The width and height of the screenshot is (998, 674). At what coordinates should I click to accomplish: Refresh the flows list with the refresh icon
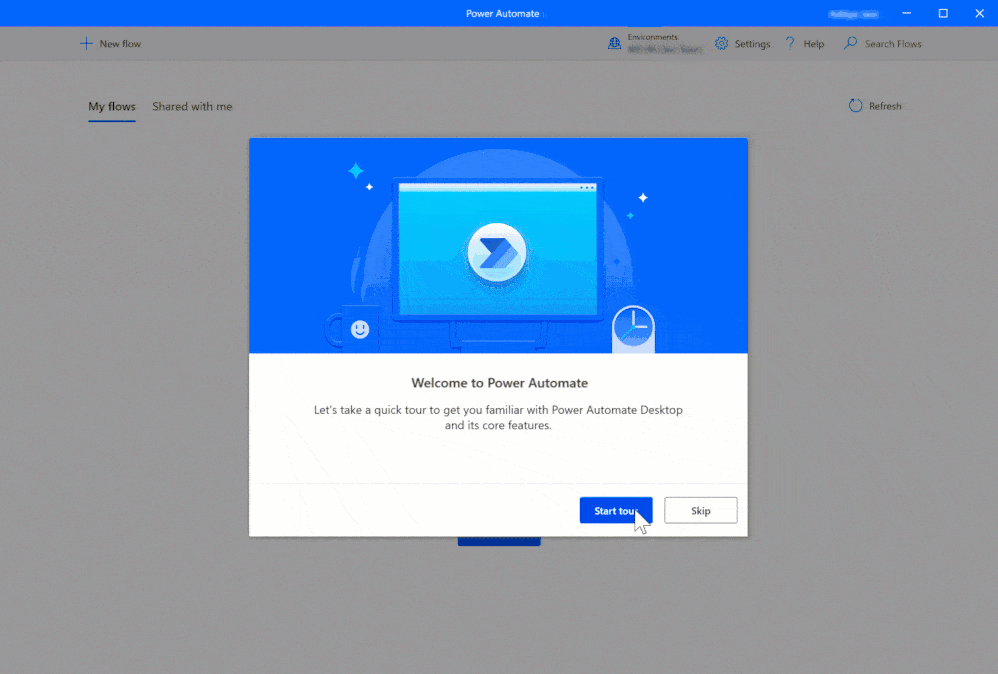point(855,105)
